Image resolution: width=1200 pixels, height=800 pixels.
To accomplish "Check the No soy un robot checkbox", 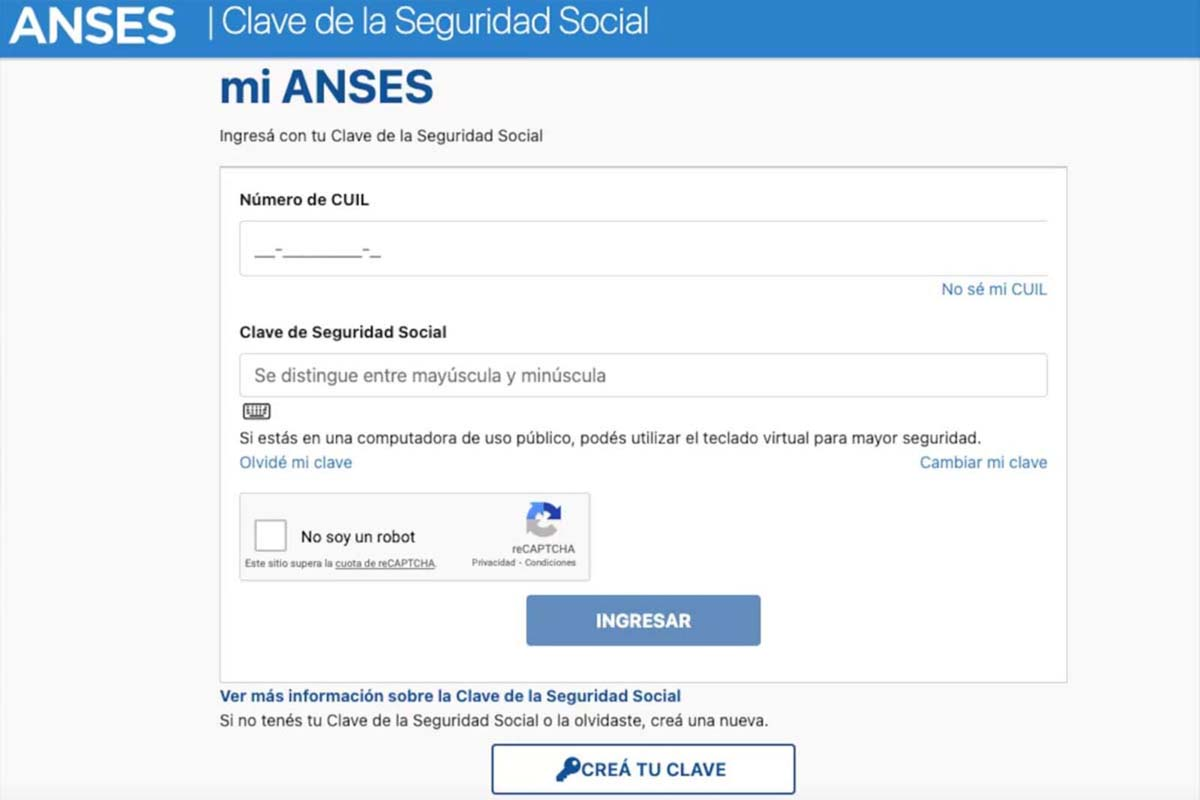I will coord(270,534).
